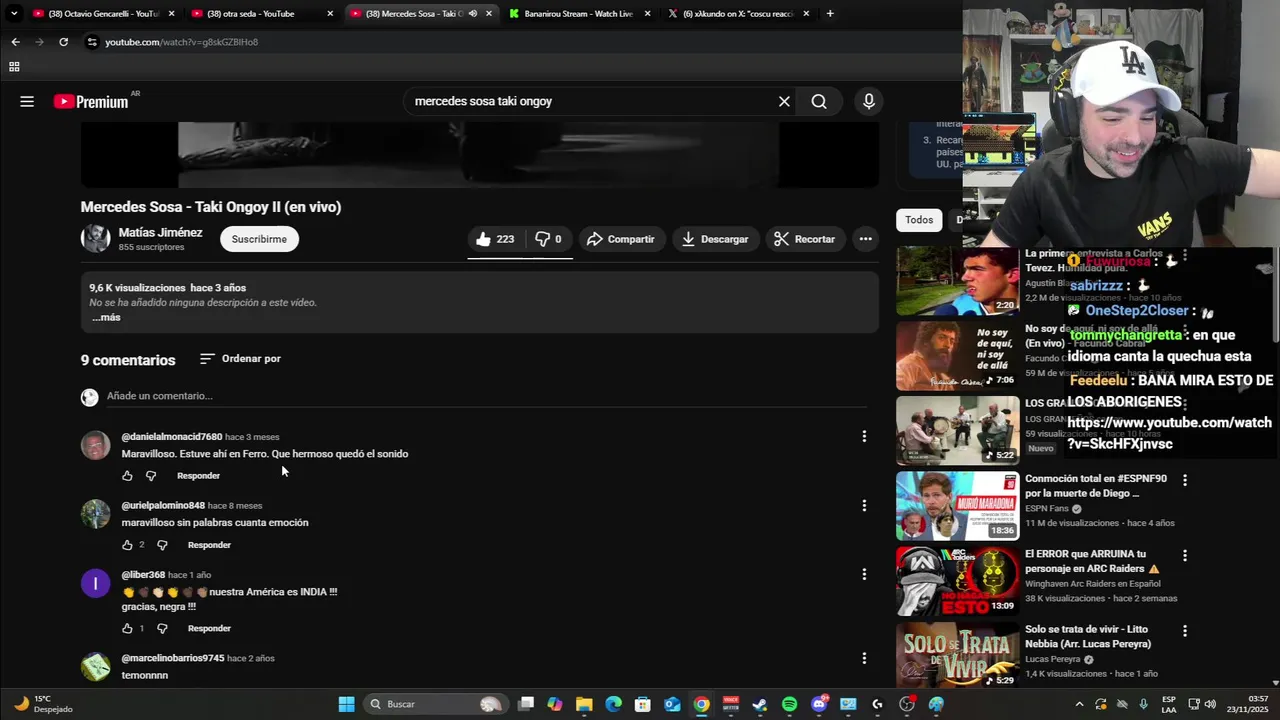The width and height of the screenshot is (1280, 720).
Task: Like the comment by @liber368
Action: 127,628
